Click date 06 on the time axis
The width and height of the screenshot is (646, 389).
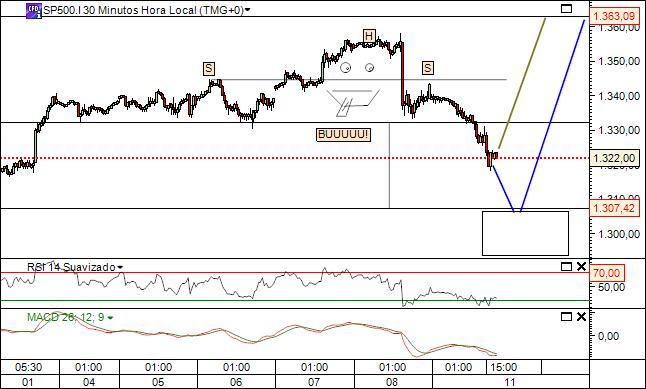(x=236, y=382)
